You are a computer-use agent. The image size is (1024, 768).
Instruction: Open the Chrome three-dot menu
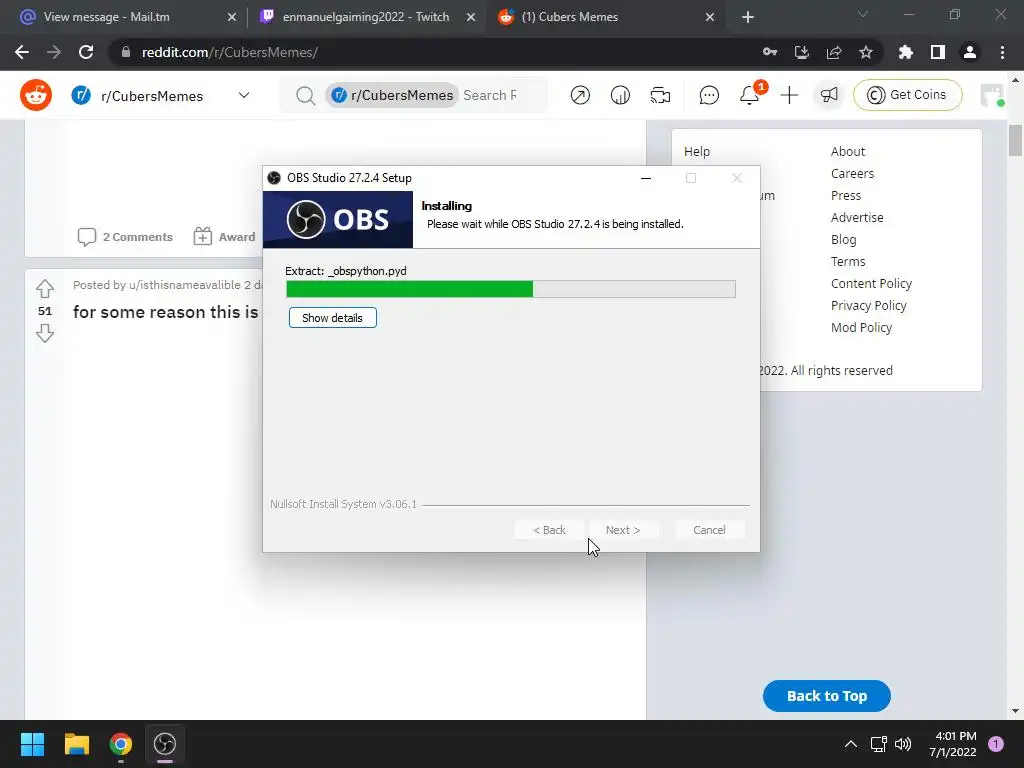coord(1002,52)
